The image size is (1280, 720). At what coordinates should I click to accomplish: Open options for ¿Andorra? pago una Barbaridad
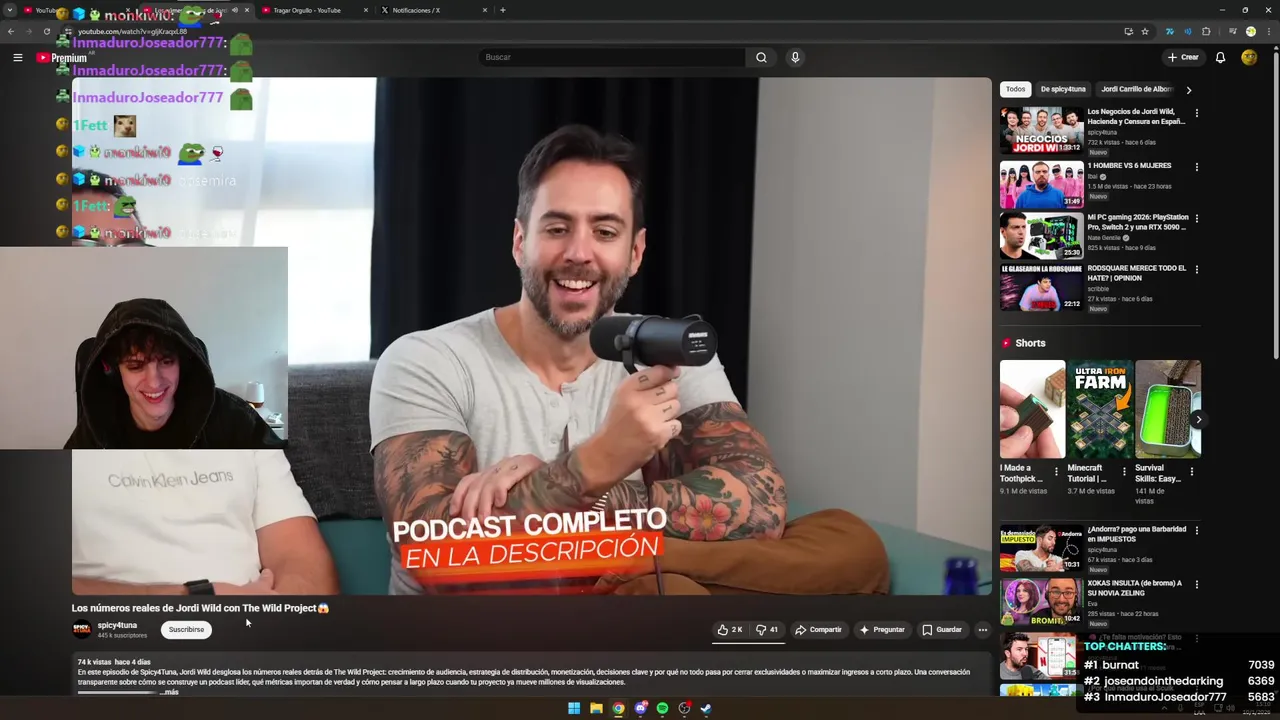[x=1196, y=530]
